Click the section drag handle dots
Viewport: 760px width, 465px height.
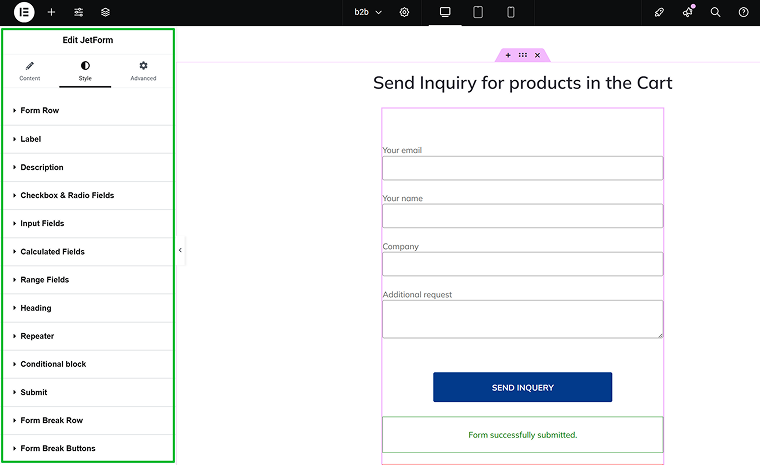(522, 55)
